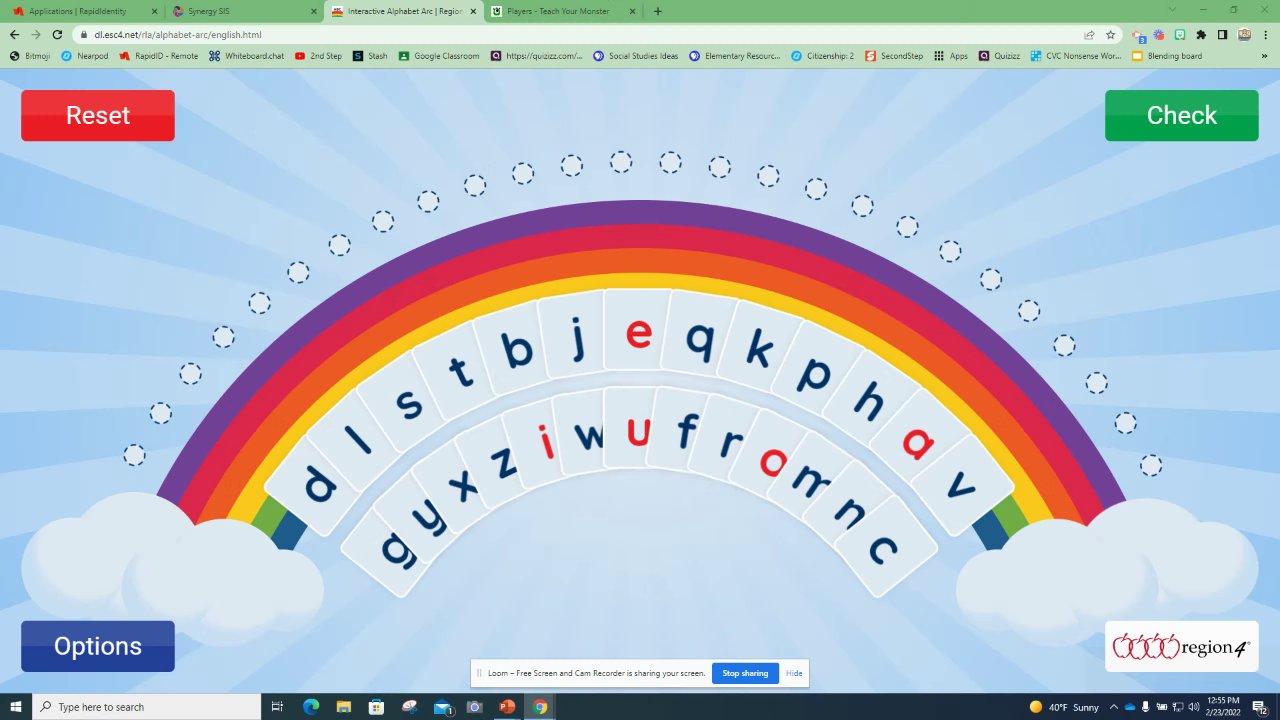Select the letter z tile

tap(503, 462)
